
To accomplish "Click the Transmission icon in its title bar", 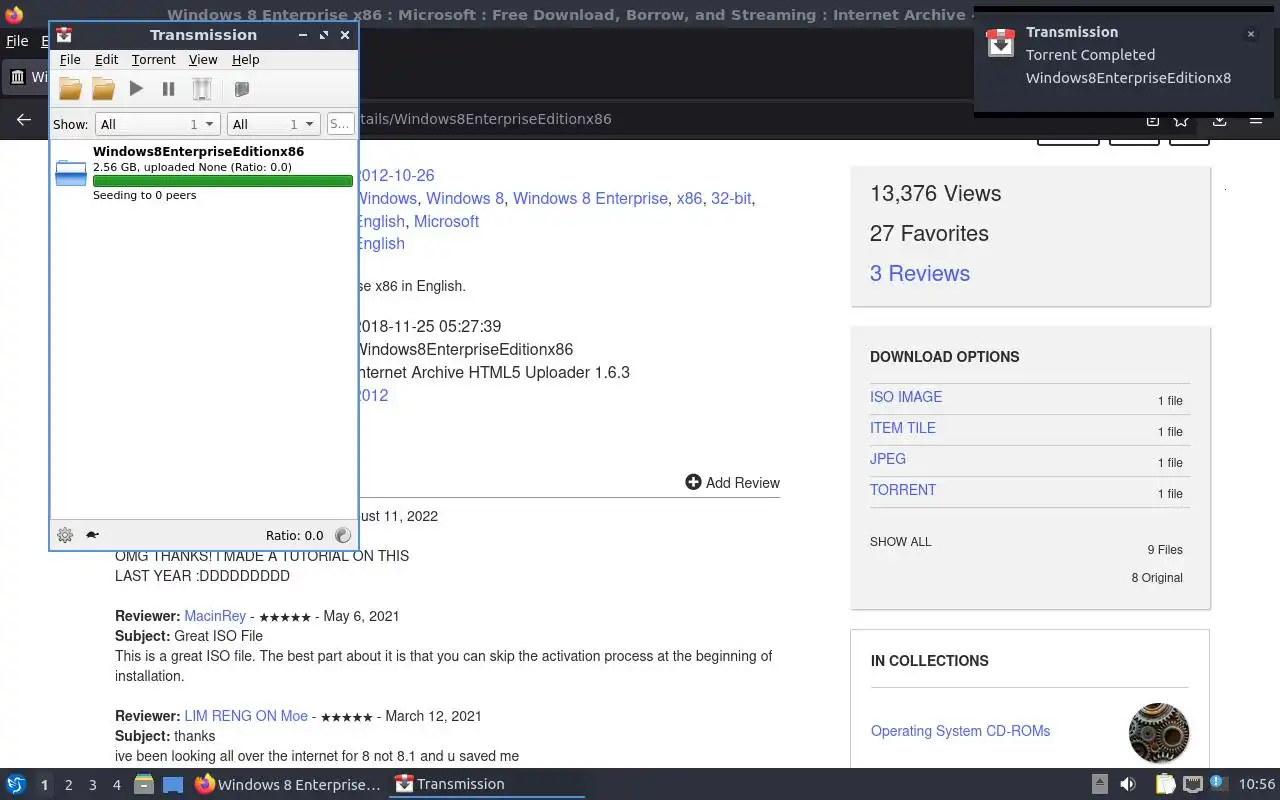I will click(x=64, y=35).
